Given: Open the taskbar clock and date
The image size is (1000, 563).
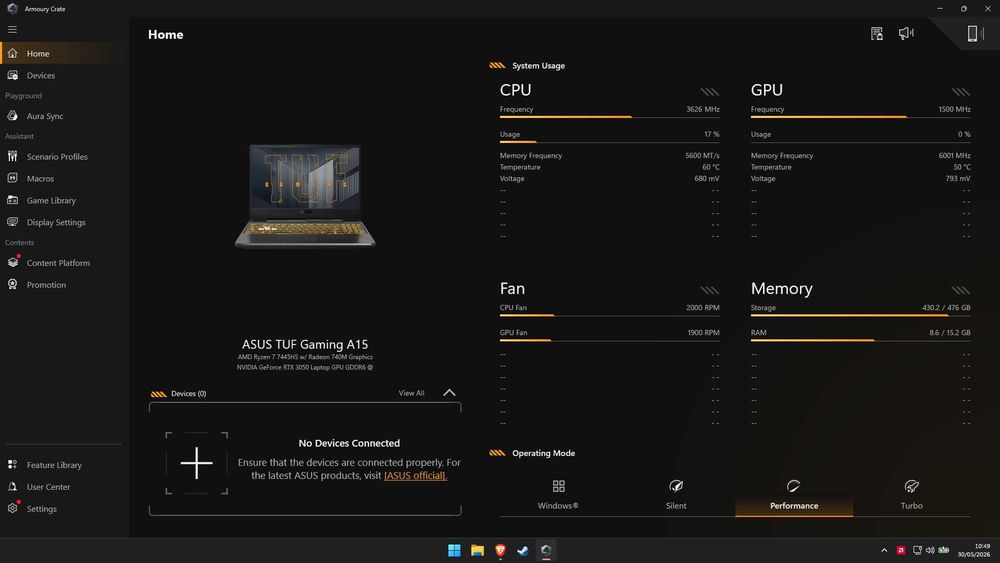Looking at the screenshot, I should [976, 550].
